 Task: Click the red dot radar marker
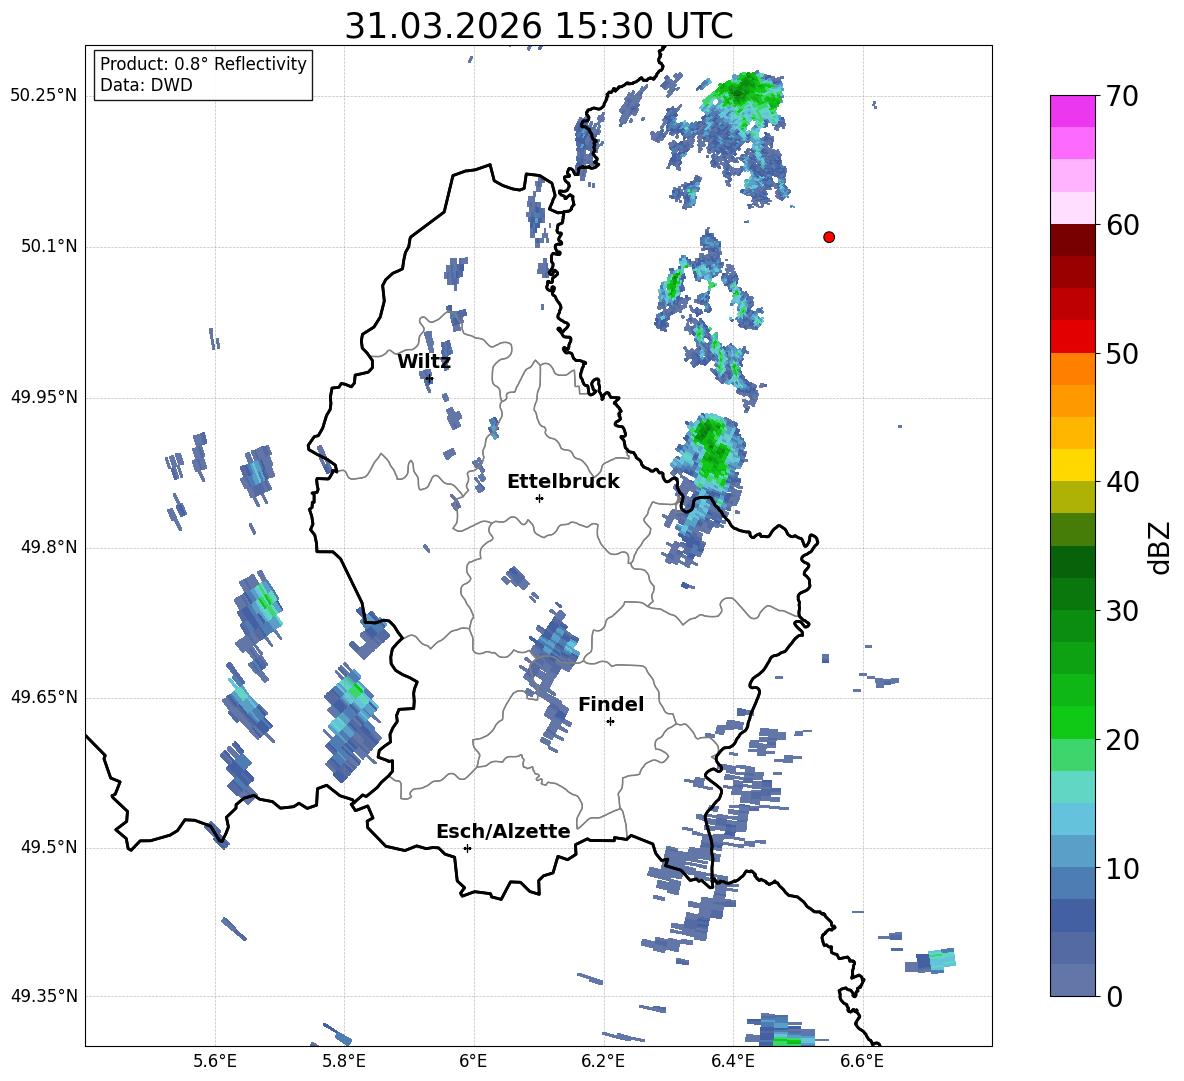(x=829, y=237)
